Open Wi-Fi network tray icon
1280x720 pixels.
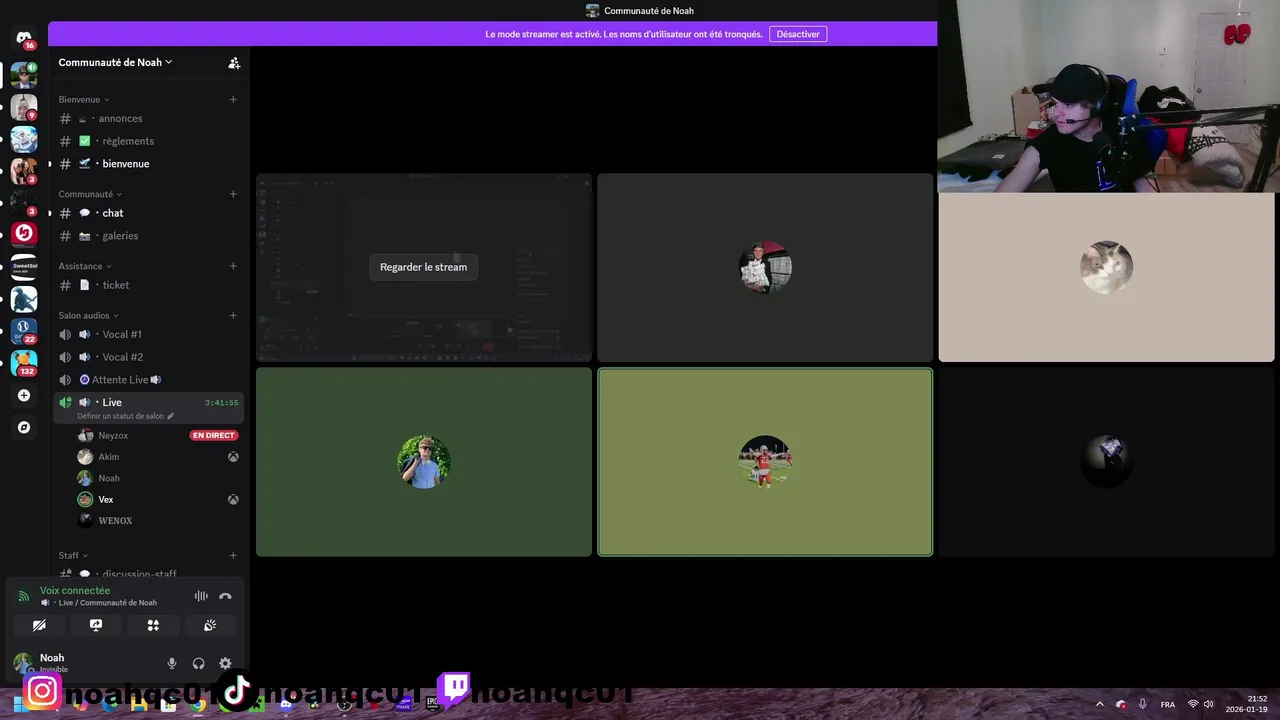tap(1192, 704)
